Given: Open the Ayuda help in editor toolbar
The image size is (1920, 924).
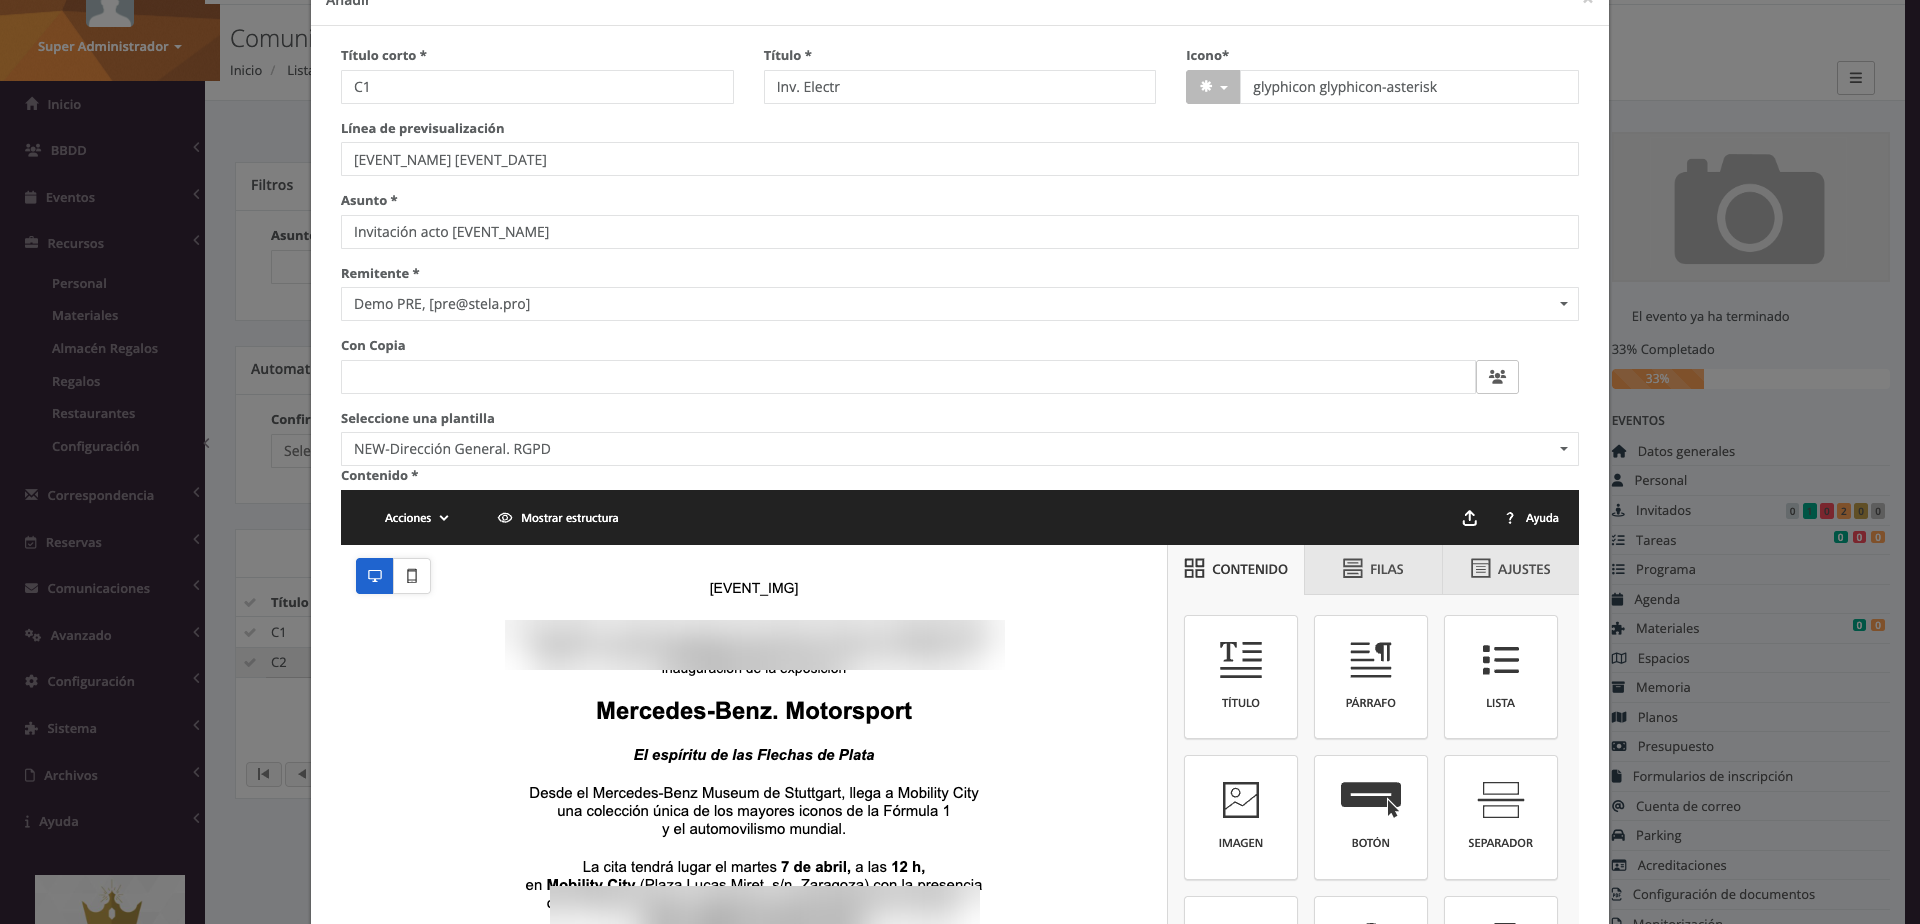Looking at the screenshot, I should click(x=1532, y=518).
